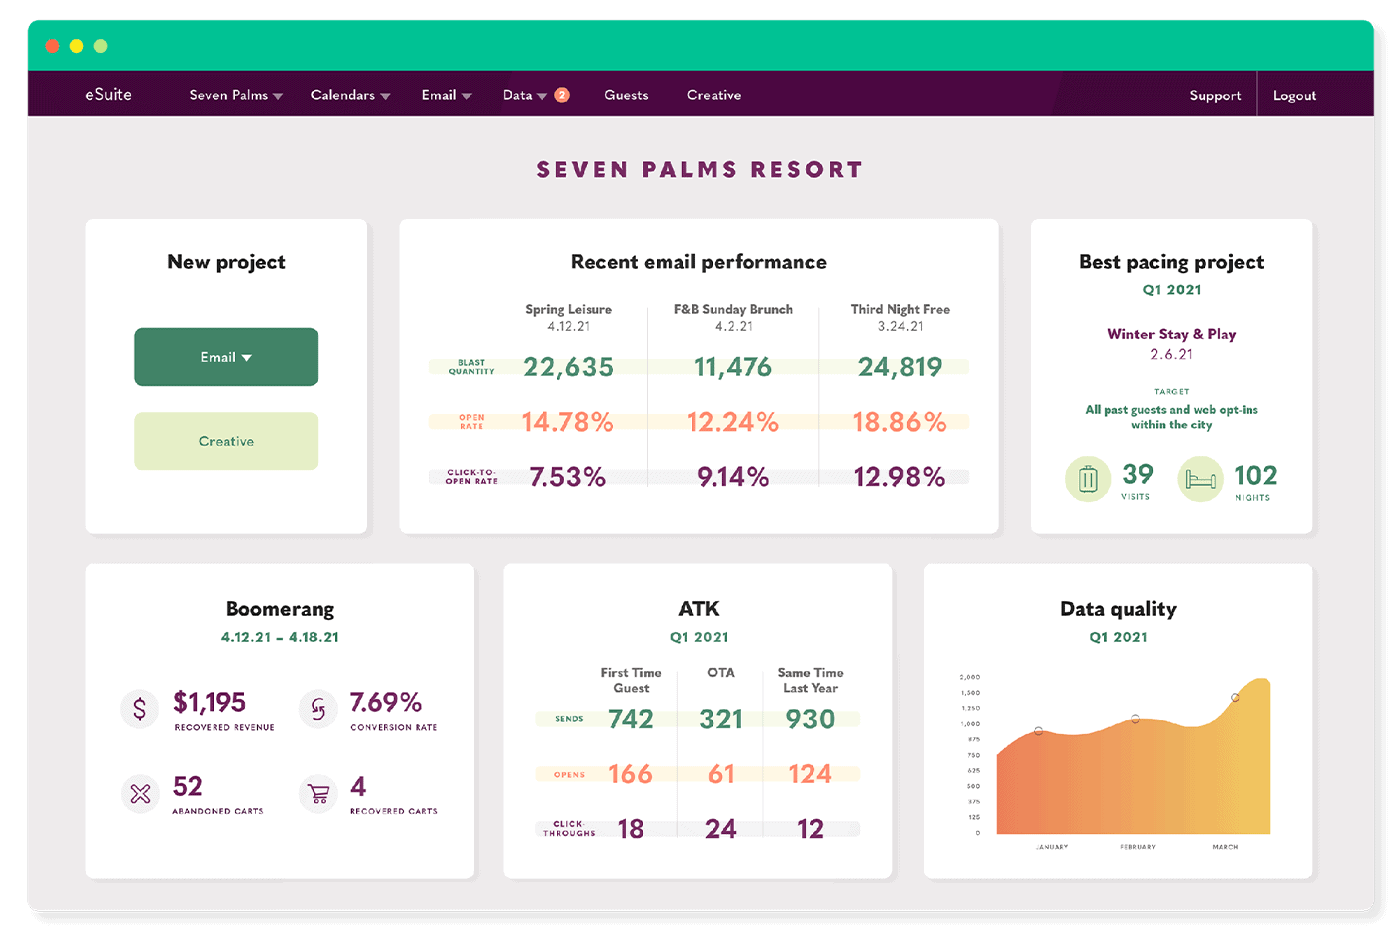Image resolution: width=1400 pixels, height=941 pixels.
Task: Open the Seven Palms menu
Action: pos(229,95)
